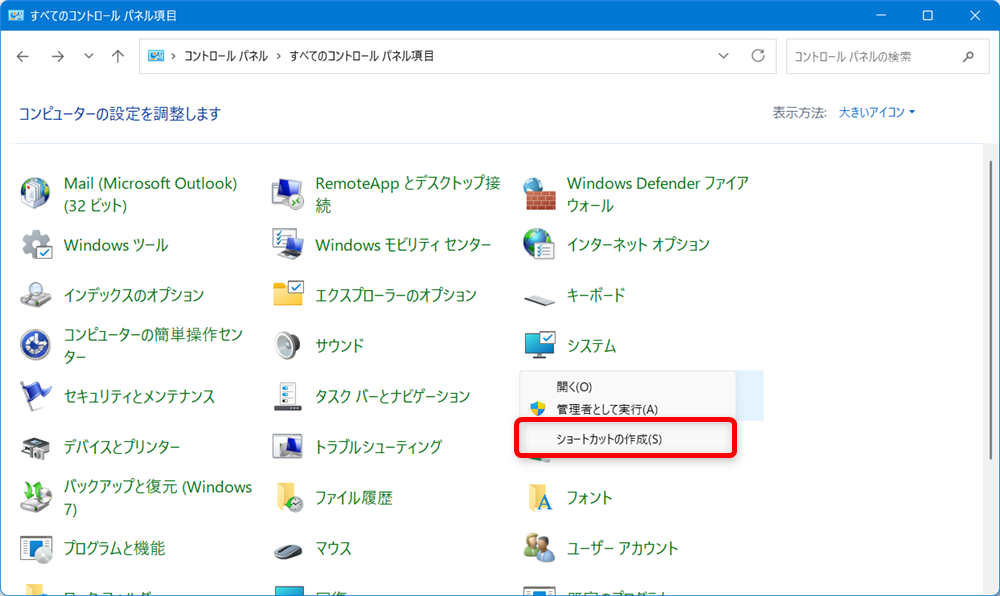The image size is (1000, 596).
Task: Open the 大きいアイコン view dropdown
Action: 877,112
